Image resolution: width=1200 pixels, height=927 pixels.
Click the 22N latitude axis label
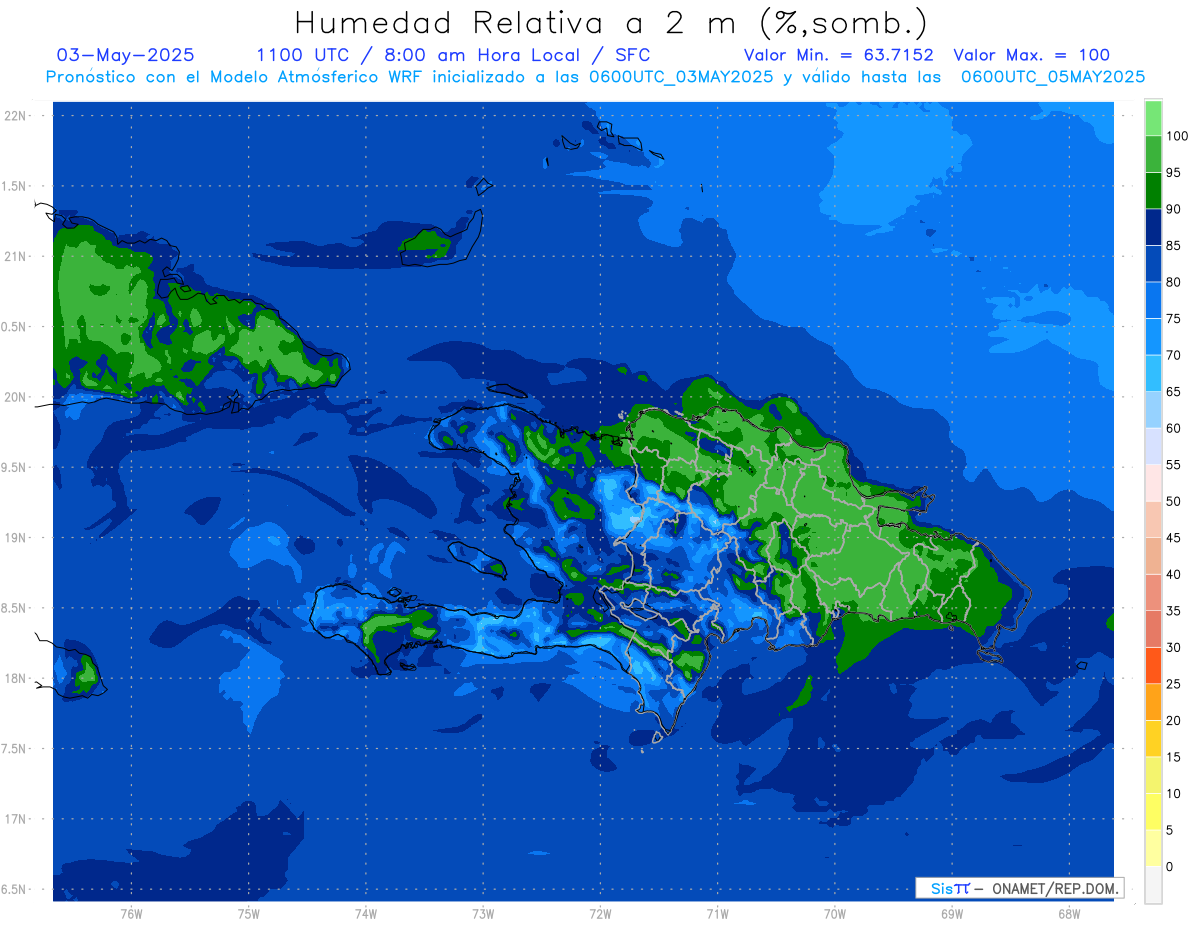click(14, 116)
